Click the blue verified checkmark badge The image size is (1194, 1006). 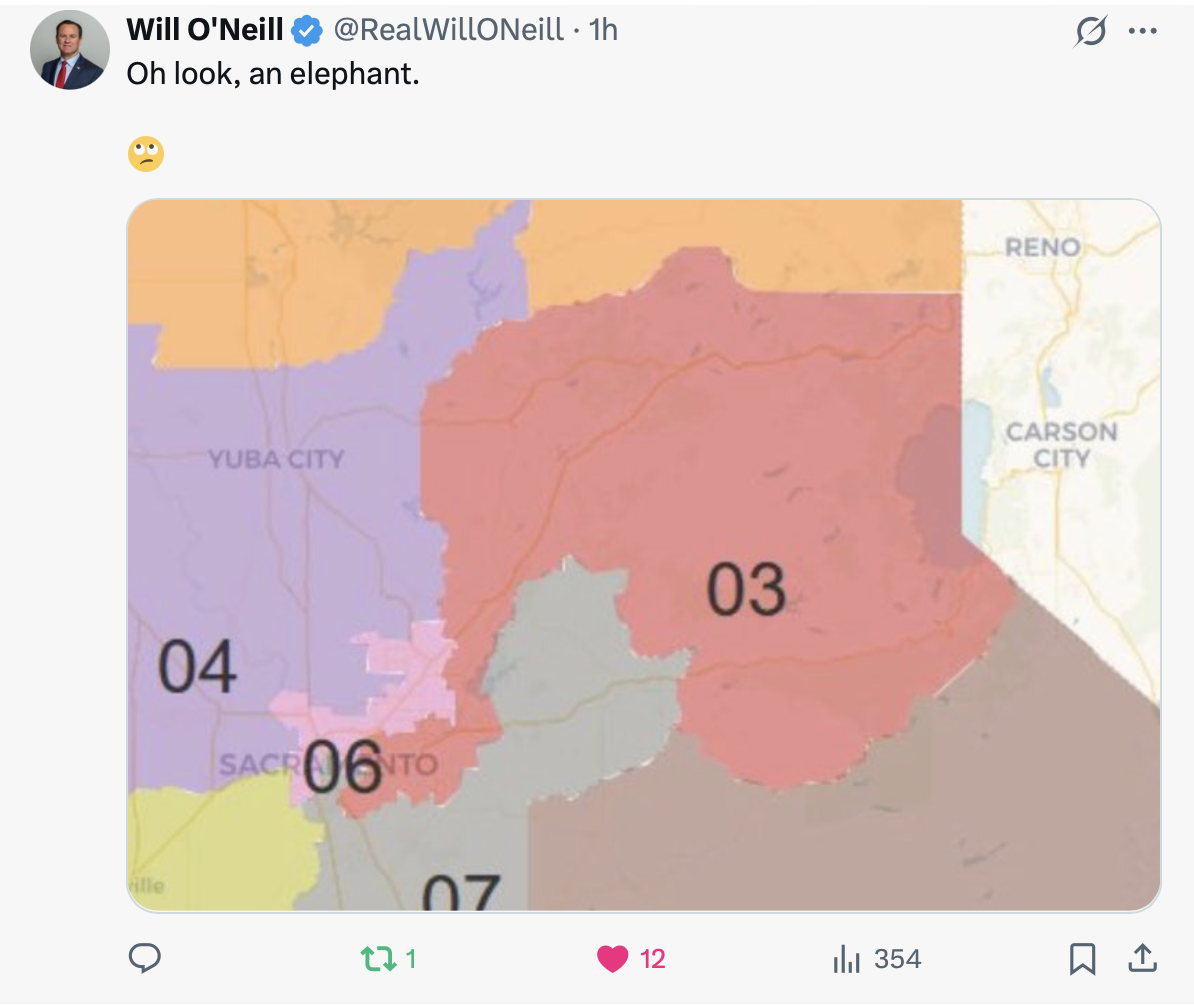click(x=307, y=32)
